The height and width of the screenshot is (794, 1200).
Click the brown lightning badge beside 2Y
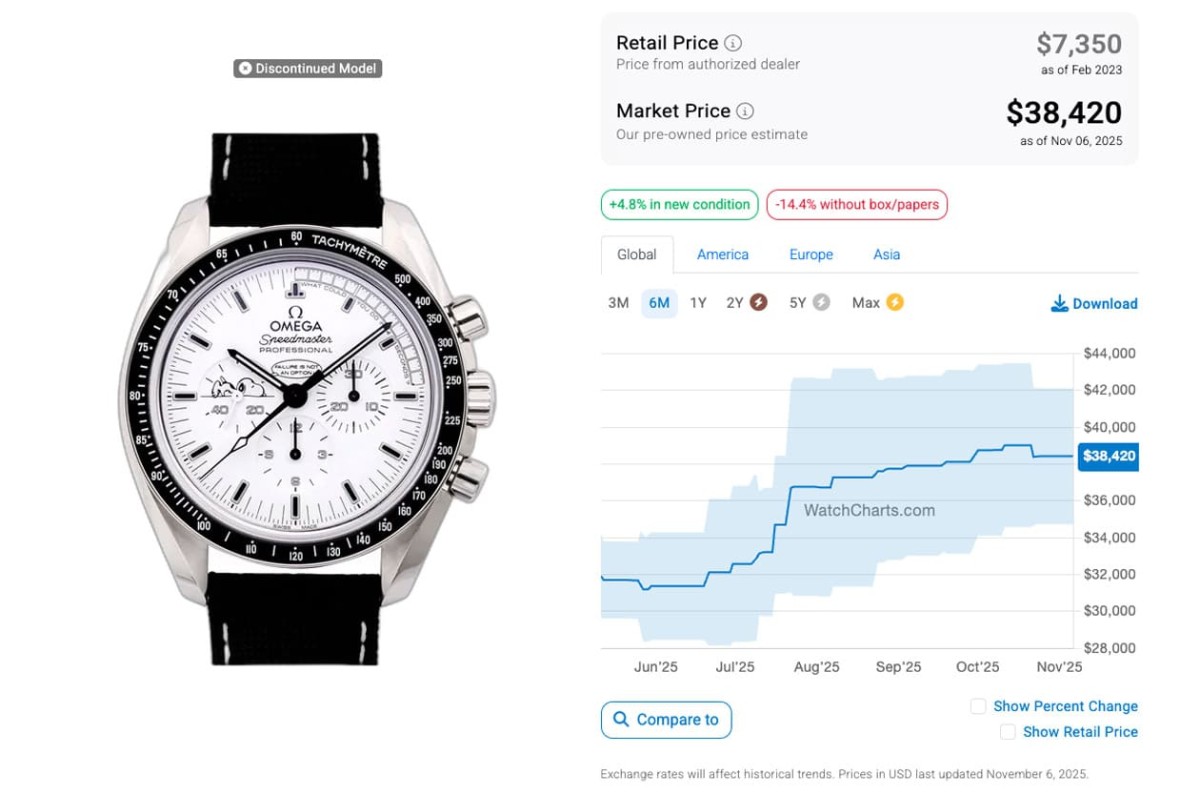759,302
